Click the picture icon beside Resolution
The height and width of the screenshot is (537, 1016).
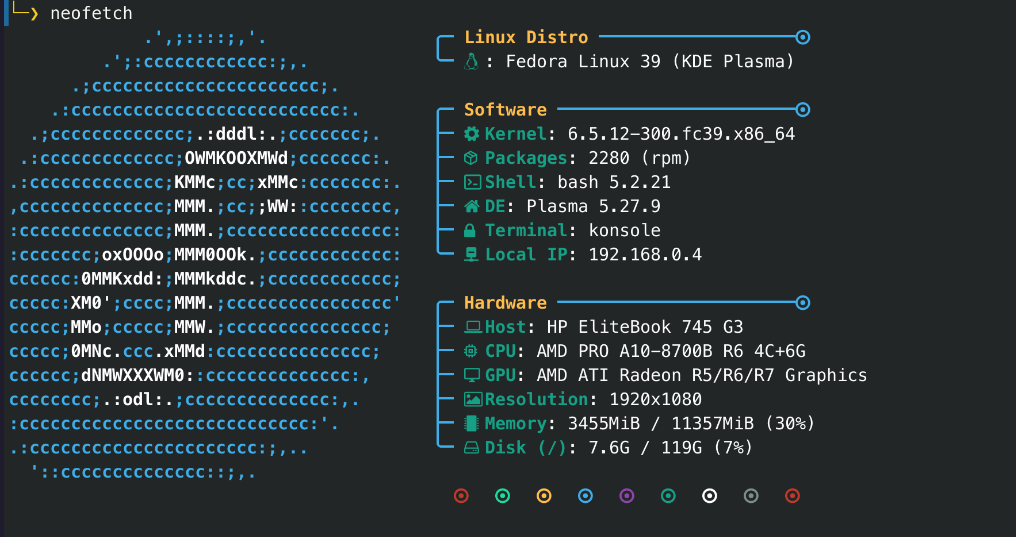pyautogui.click(x=472, y=399)
